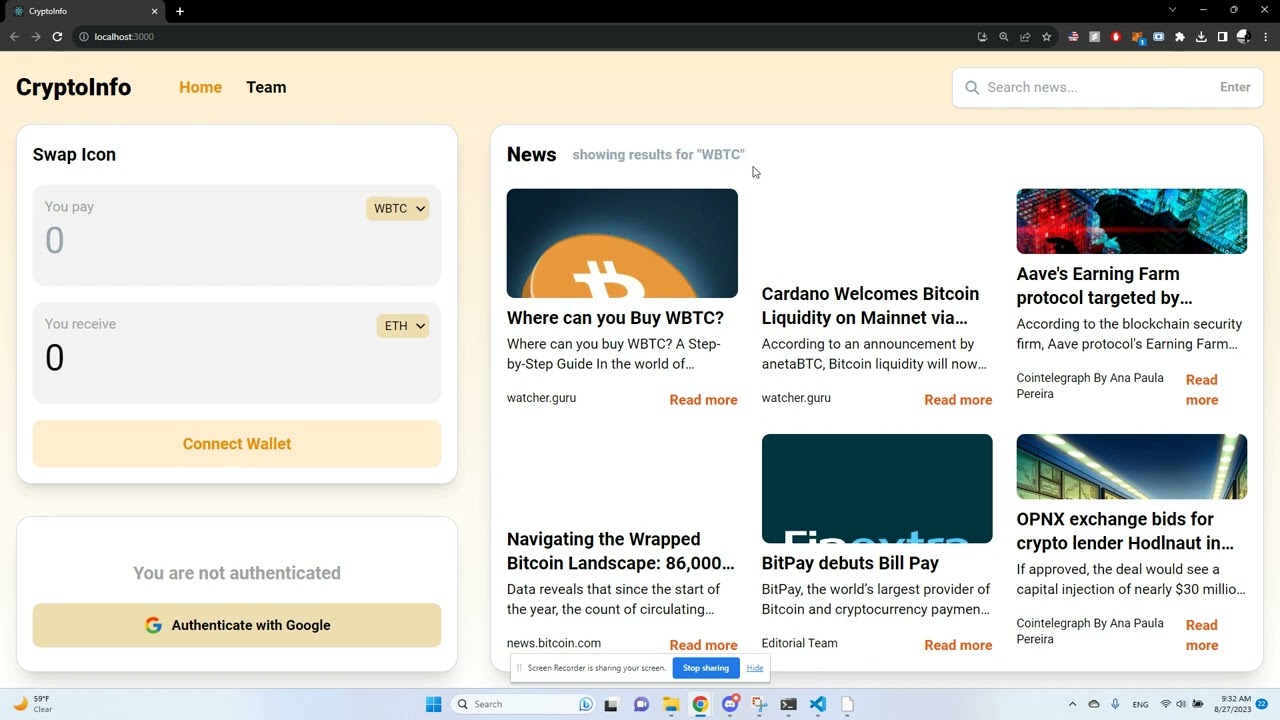Toggle the browser side panel icon
This screenshot has width=1280, height=720.
(1222, 37)
